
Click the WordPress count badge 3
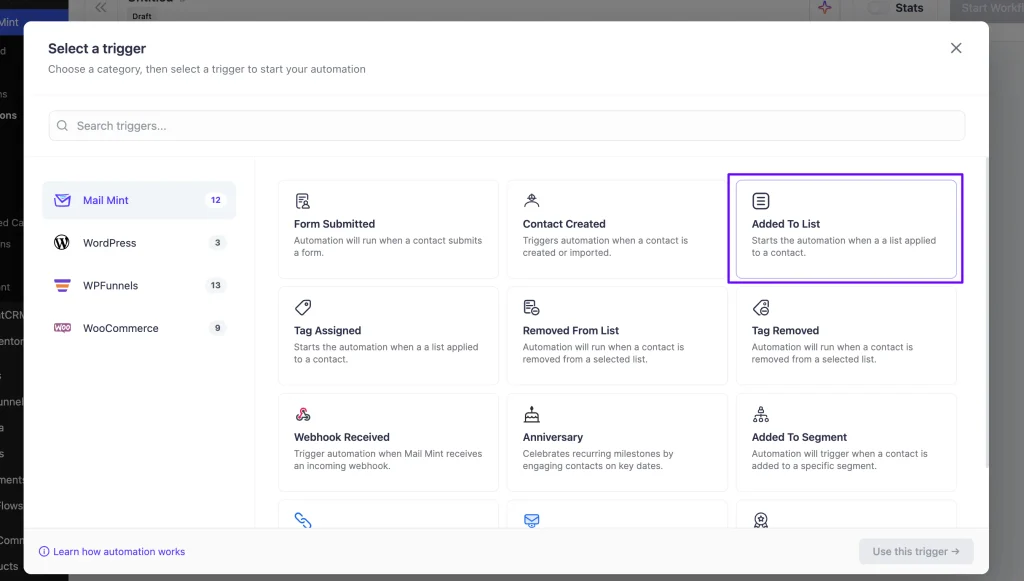tap(217, 243)
